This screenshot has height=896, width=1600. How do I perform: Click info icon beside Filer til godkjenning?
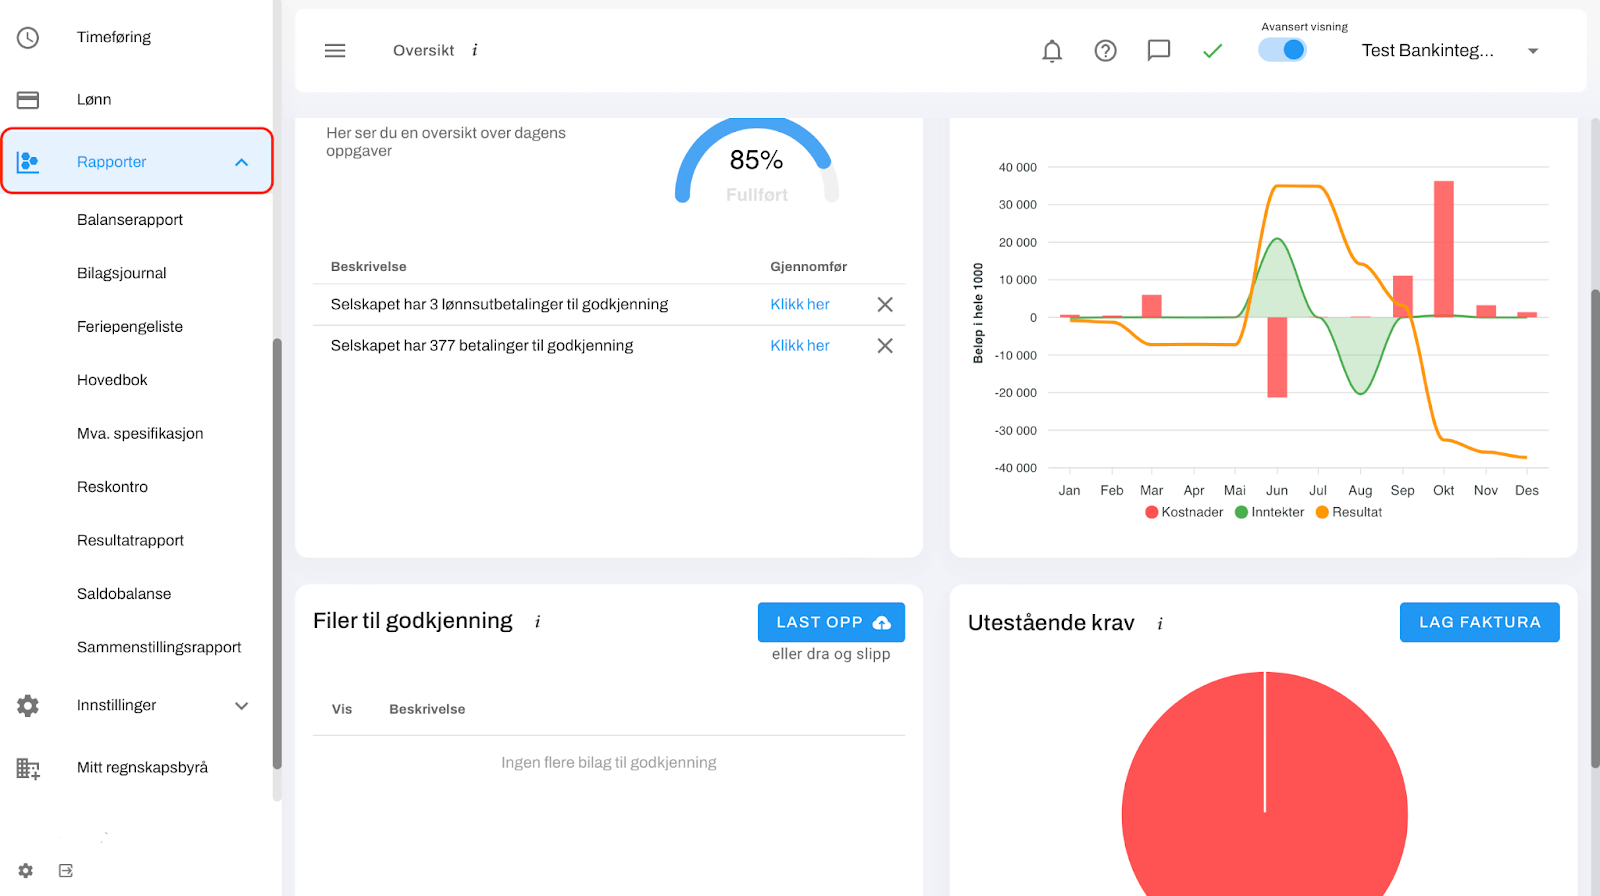538,622
